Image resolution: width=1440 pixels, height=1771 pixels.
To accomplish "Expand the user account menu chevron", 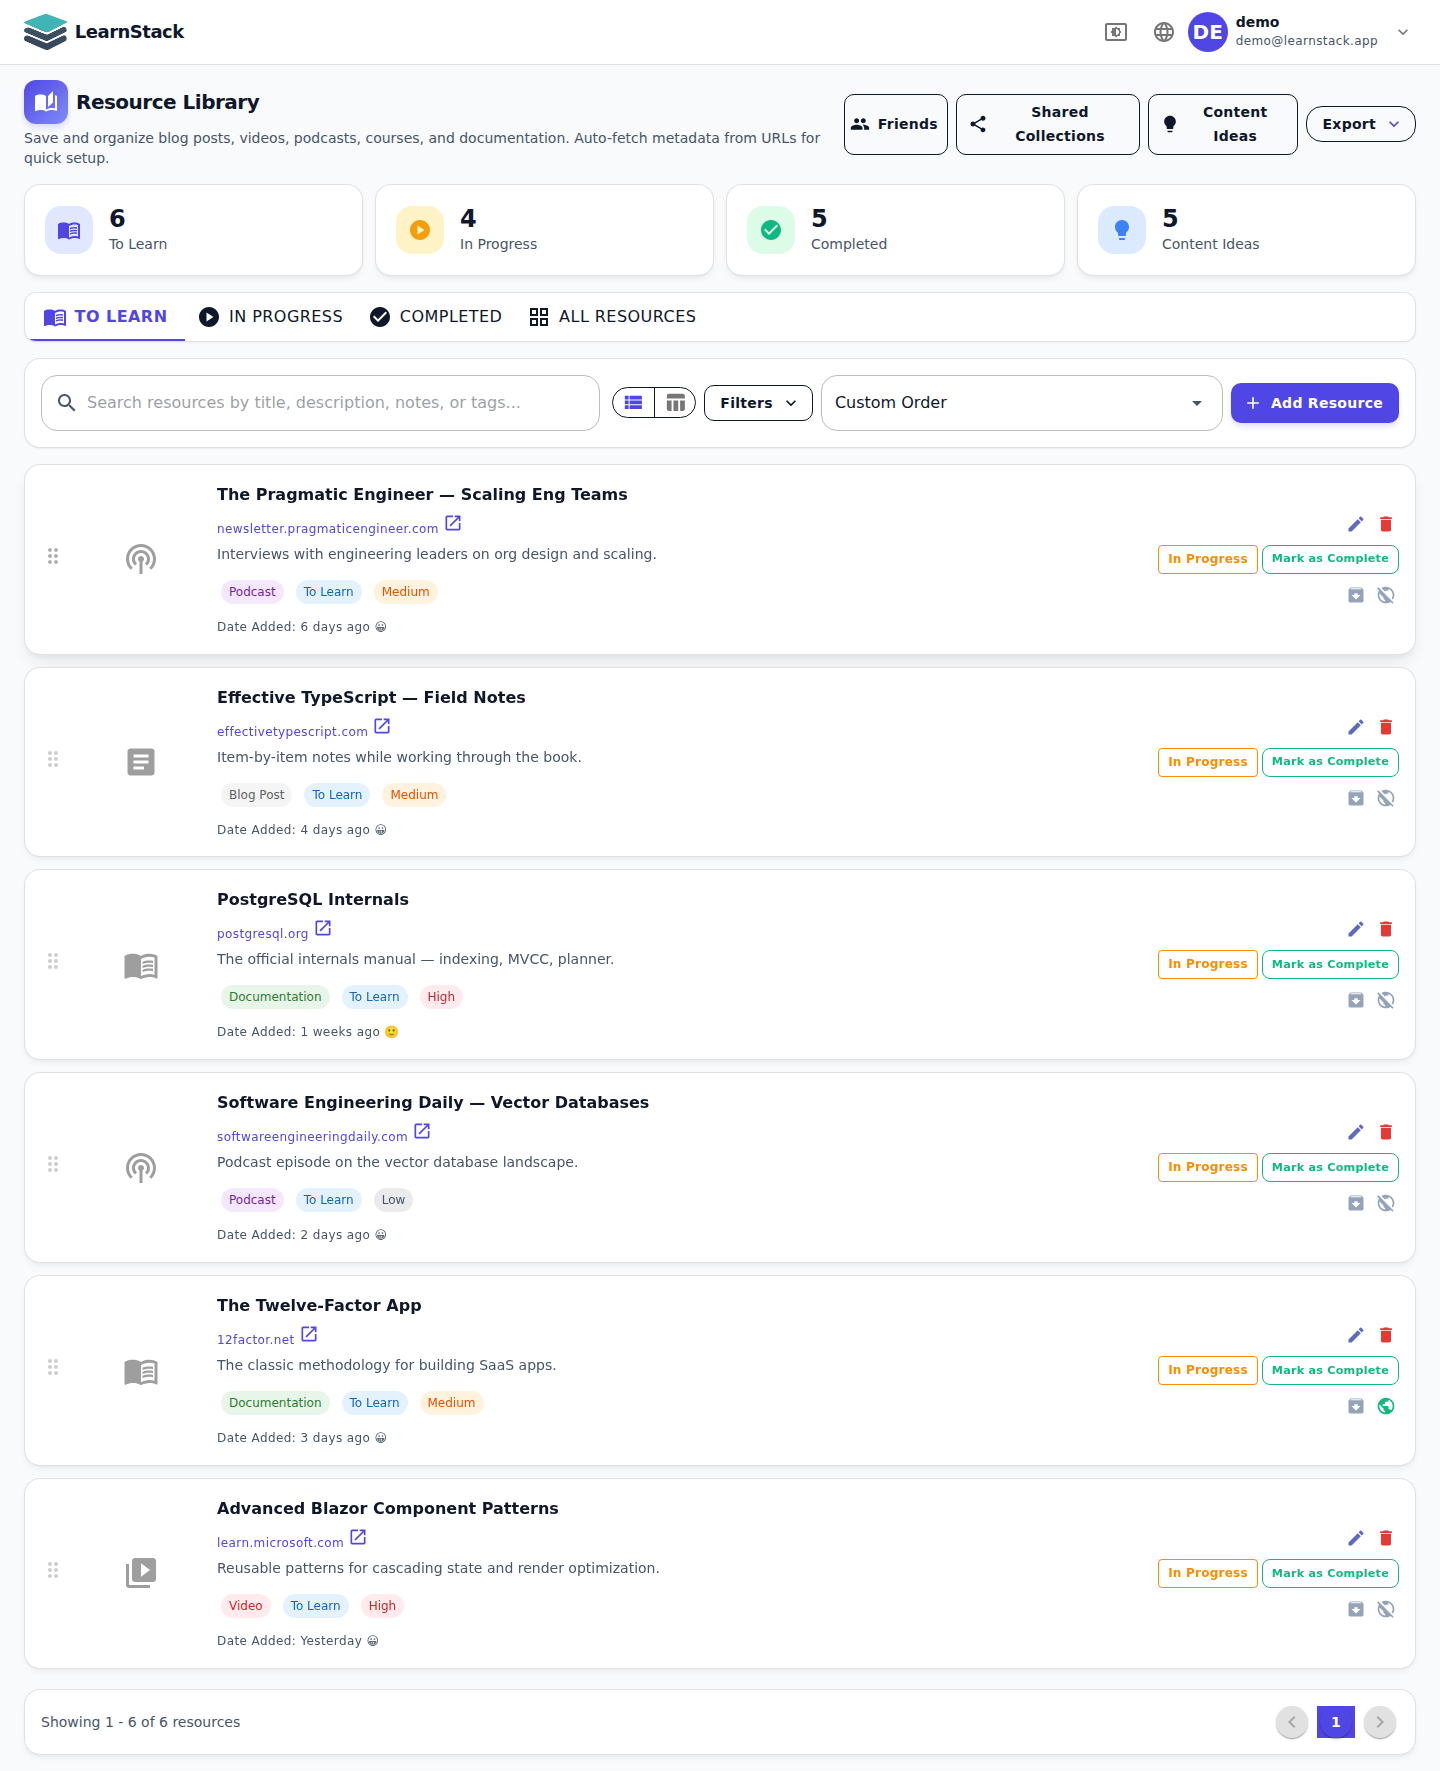I will [x=1403, y=32].
